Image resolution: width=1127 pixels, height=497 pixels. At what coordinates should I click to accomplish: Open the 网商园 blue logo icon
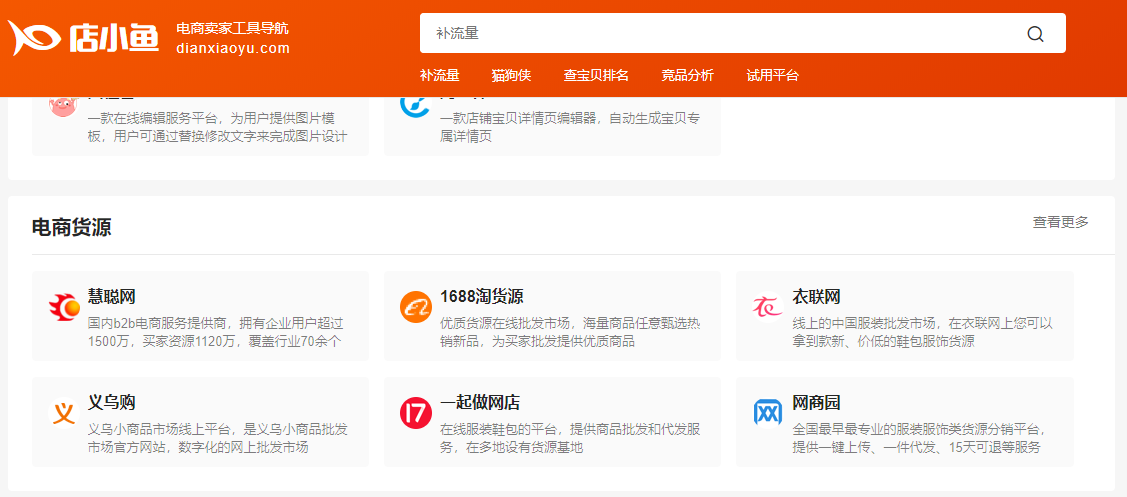(768, 414)
